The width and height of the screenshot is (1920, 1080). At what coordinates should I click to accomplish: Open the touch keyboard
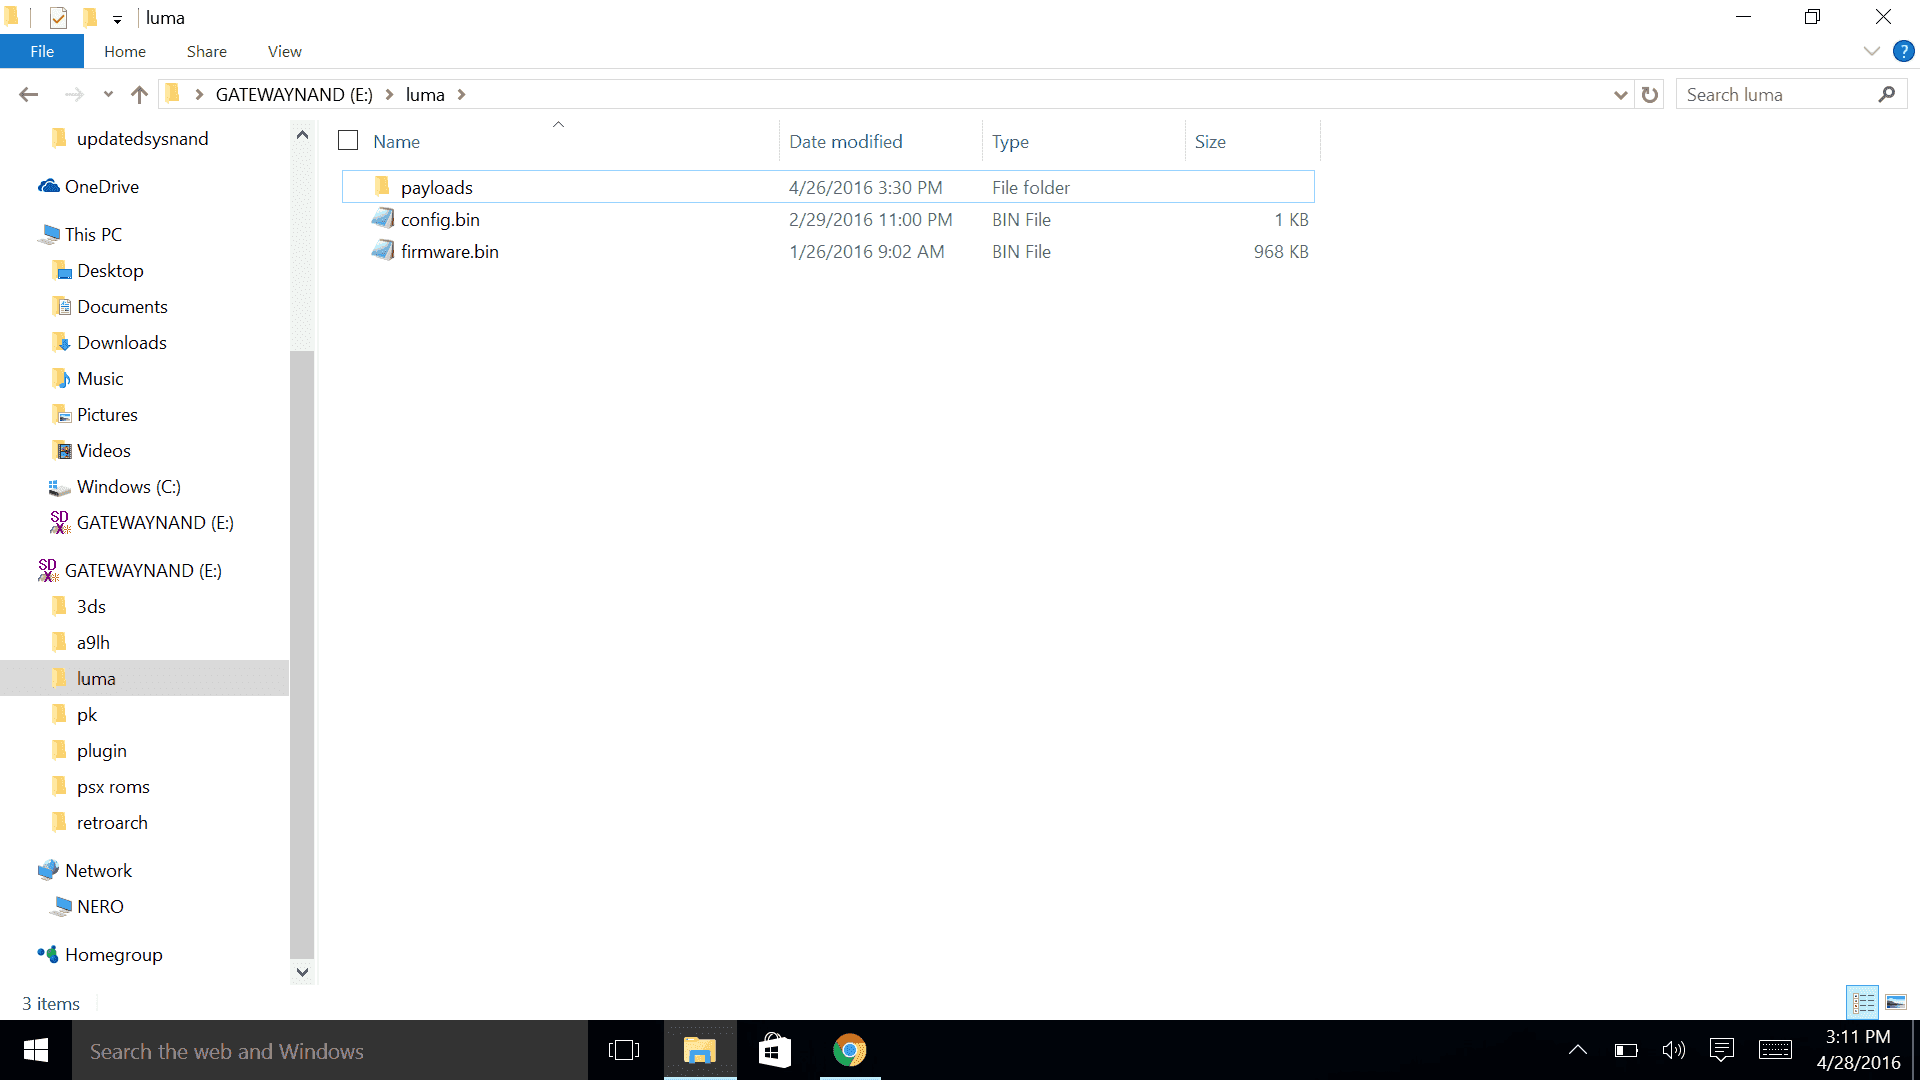point(1775,1050)
